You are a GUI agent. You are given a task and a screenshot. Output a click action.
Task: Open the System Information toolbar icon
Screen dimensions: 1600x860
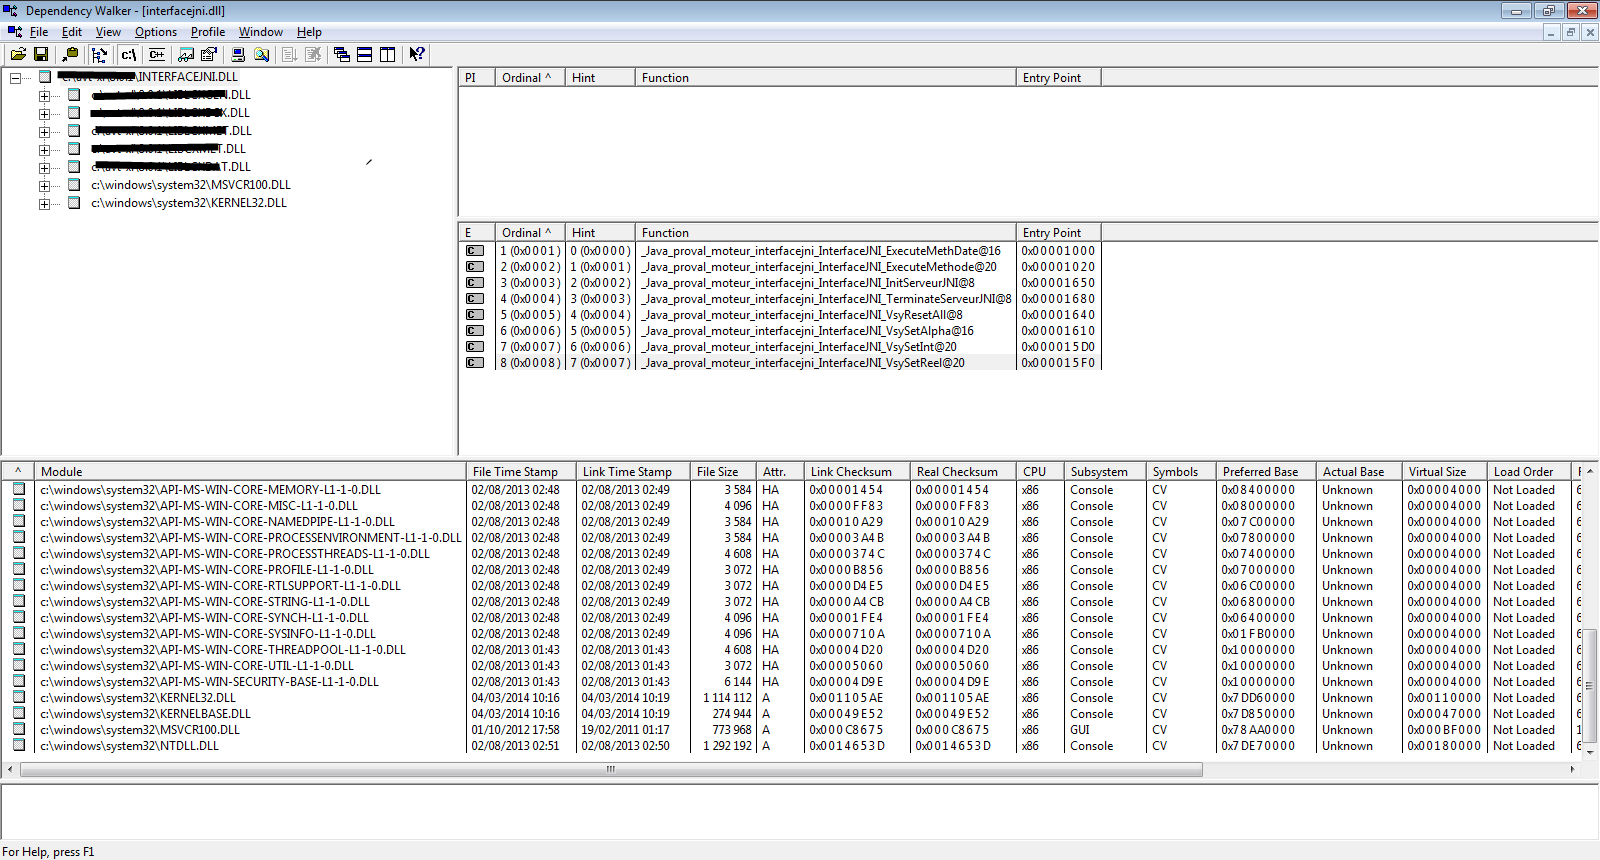(x=238, y=54)
